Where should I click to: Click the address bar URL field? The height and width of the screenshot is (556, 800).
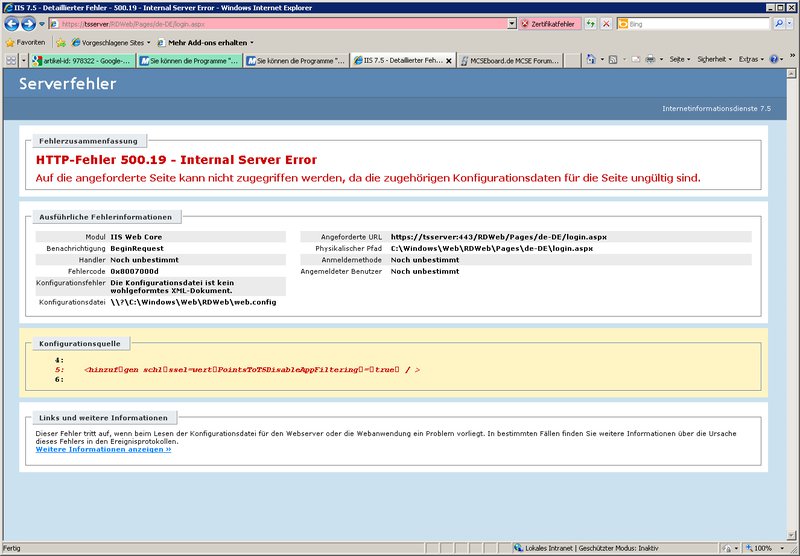[278, 24]
